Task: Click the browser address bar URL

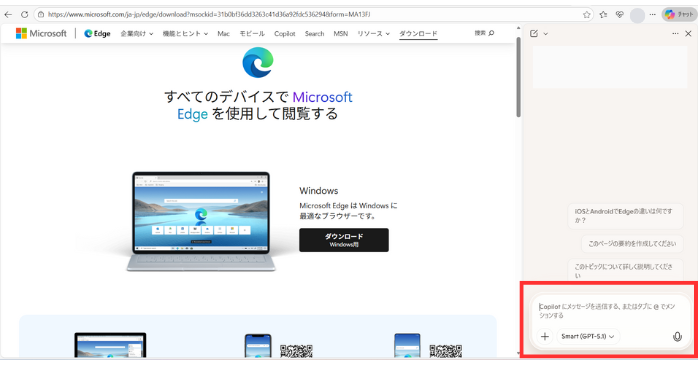Action: pyautogui.click(x=209, y=14)
